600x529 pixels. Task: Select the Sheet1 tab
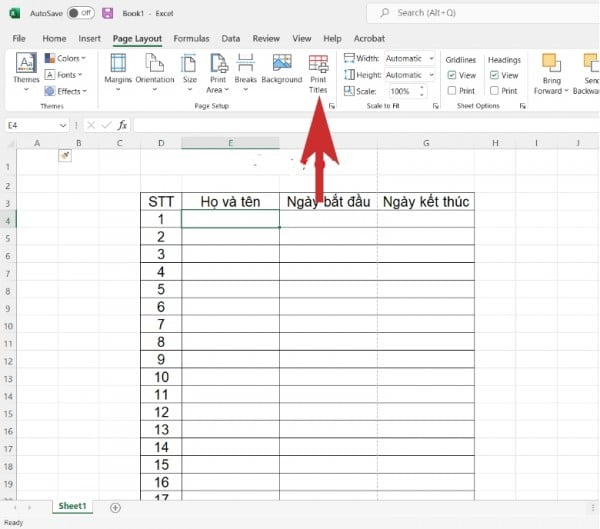(x=72, y=506)
